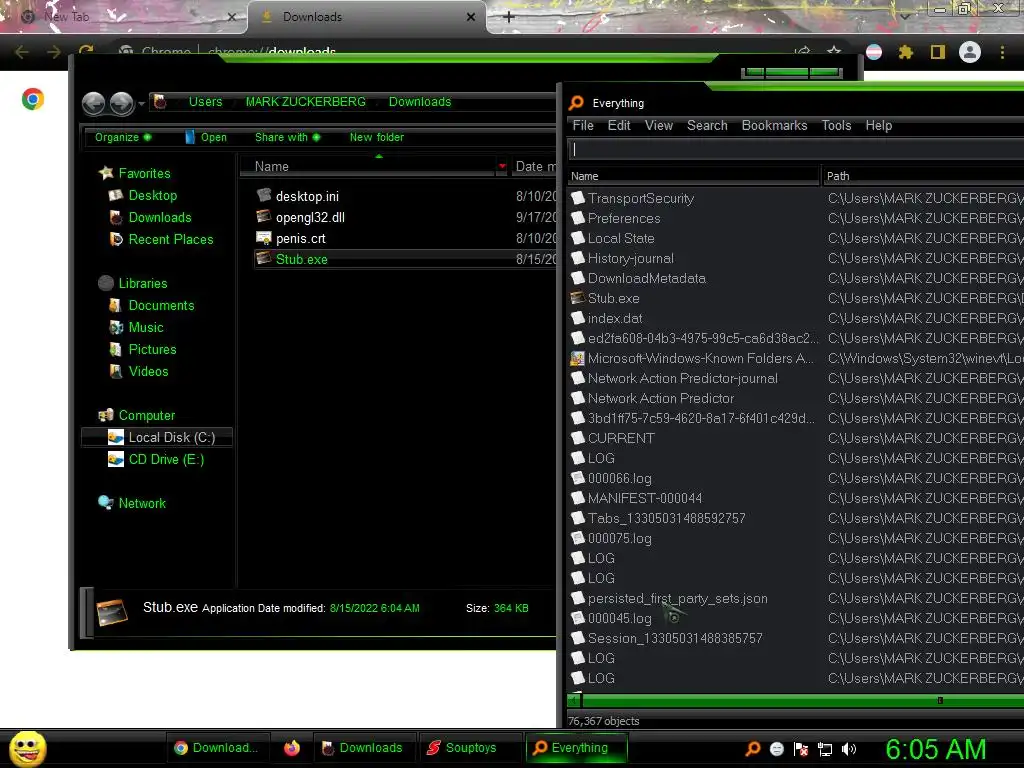The width and height of the screenshot is (1024, 768).
Task: Select Preferences file in Everything results
Action: pos(624,218)
